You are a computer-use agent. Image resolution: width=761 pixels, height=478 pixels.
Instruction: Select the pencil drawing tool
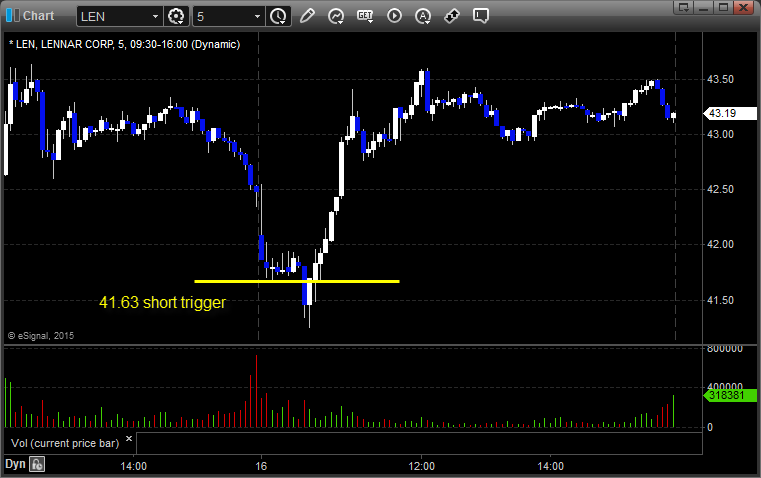click(307, 16)
